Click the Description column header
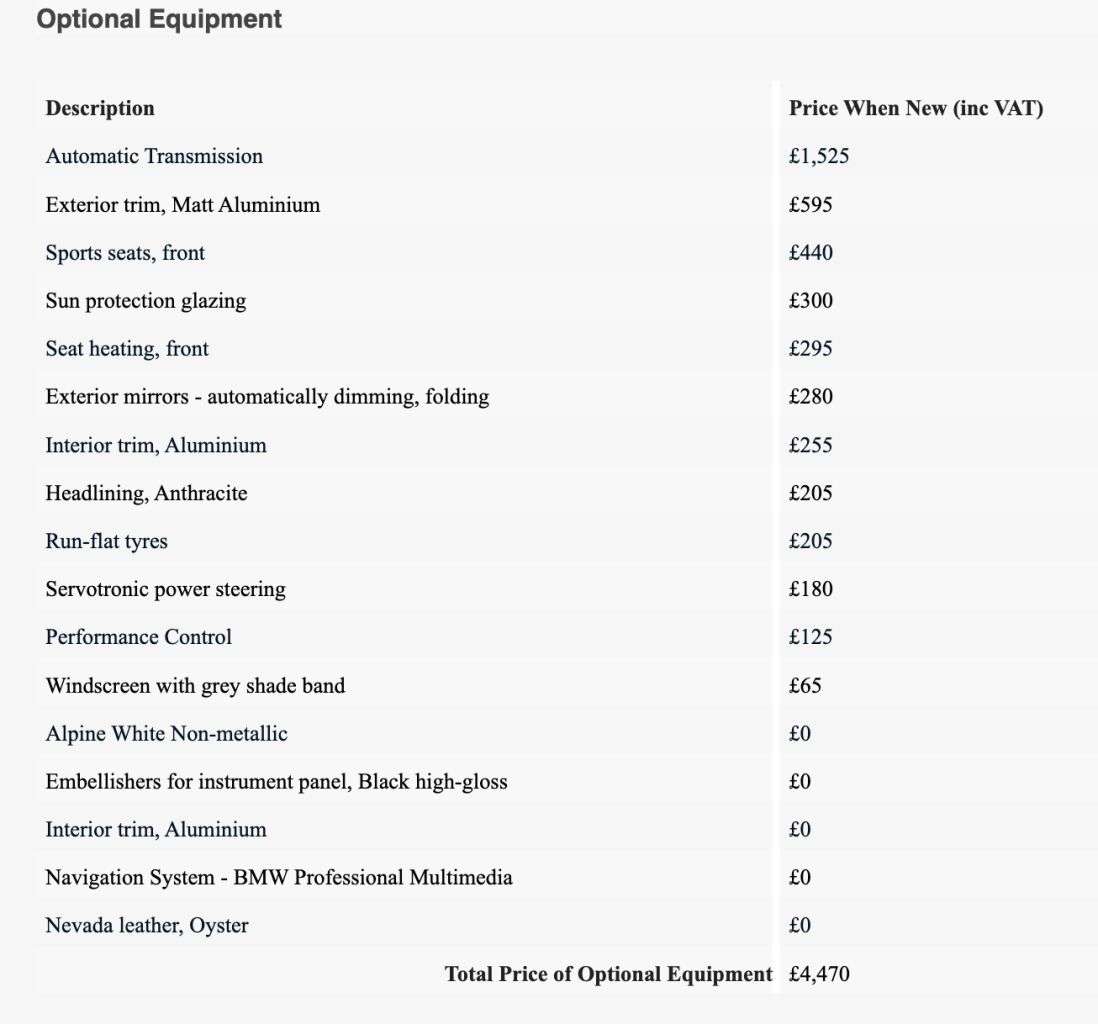The height and width of the screenshot is (1024, 1098). click(100, 108)
